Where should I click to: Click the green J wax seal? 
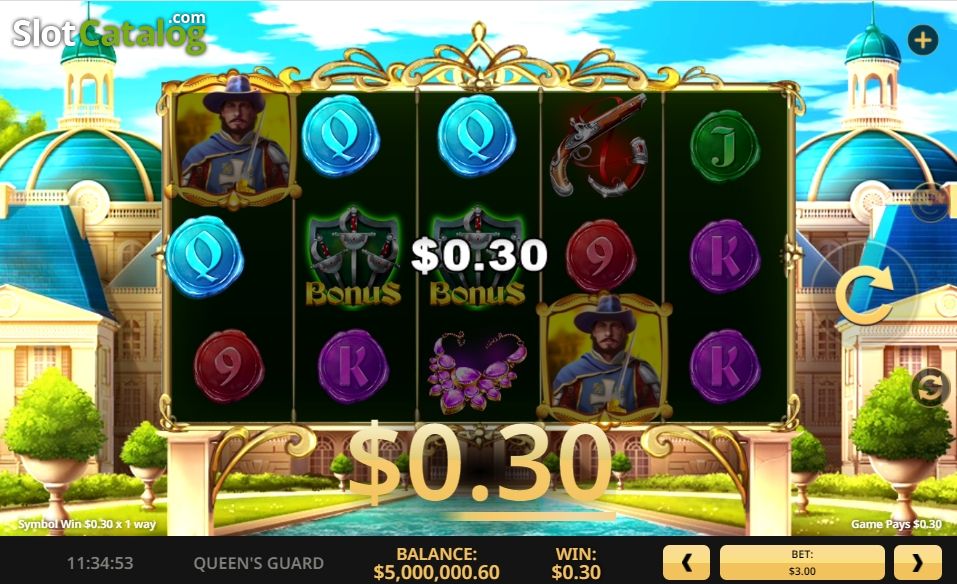724,146
